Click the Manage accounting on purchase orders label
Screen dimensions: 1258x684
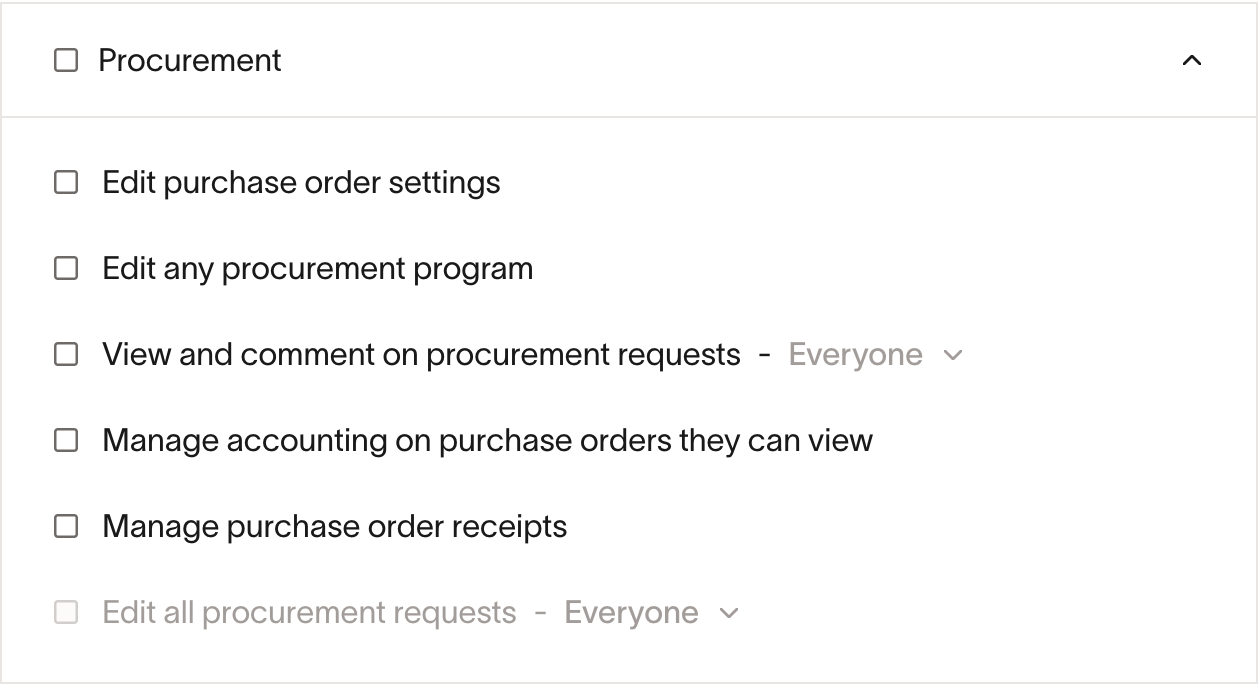pos(487,441)
